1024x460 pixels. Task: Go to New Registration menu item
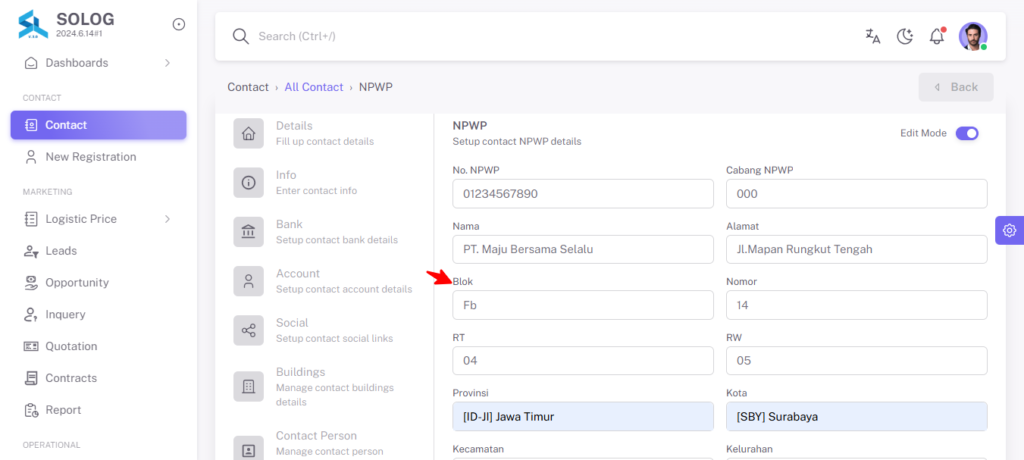coord(98,157)
